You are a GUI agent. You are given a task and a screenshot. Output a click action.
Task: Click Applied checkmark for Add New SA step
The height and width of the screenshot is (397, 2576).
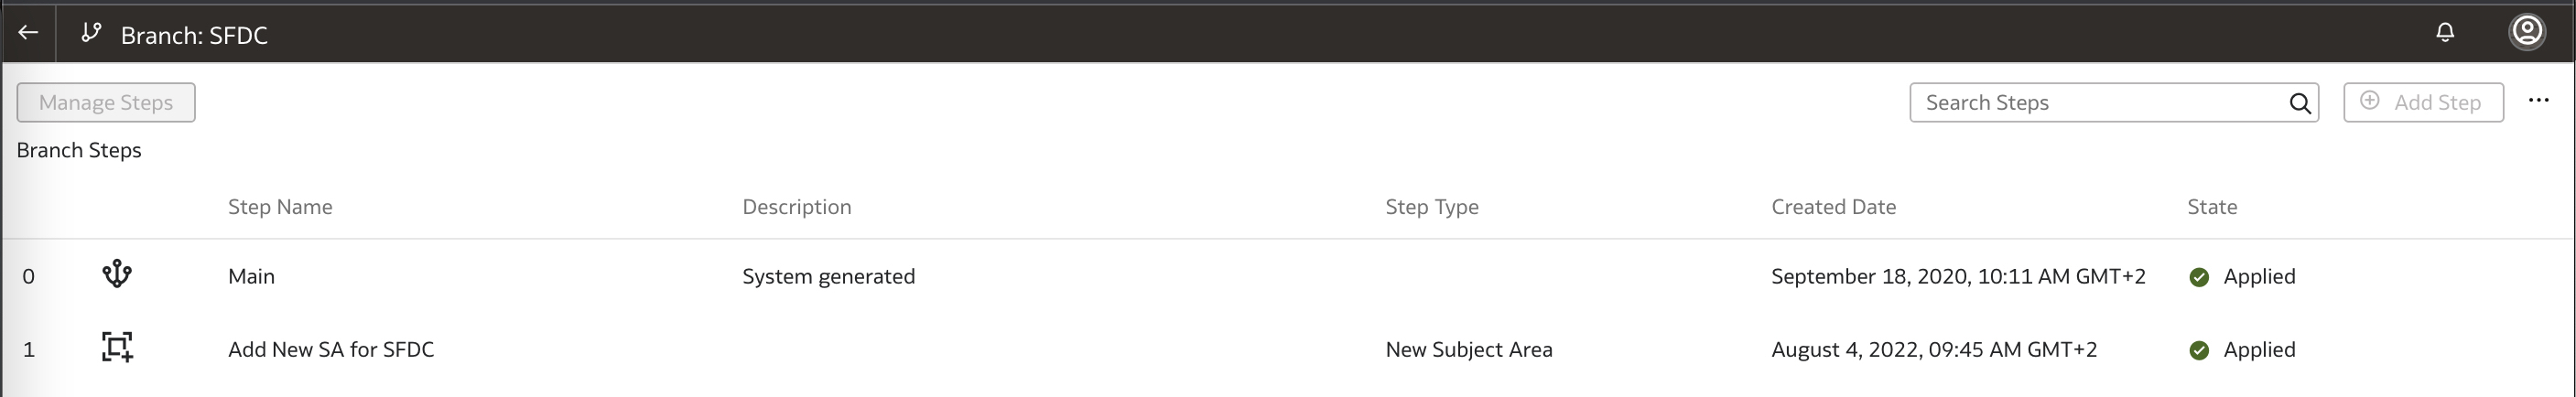point(2198,350)
